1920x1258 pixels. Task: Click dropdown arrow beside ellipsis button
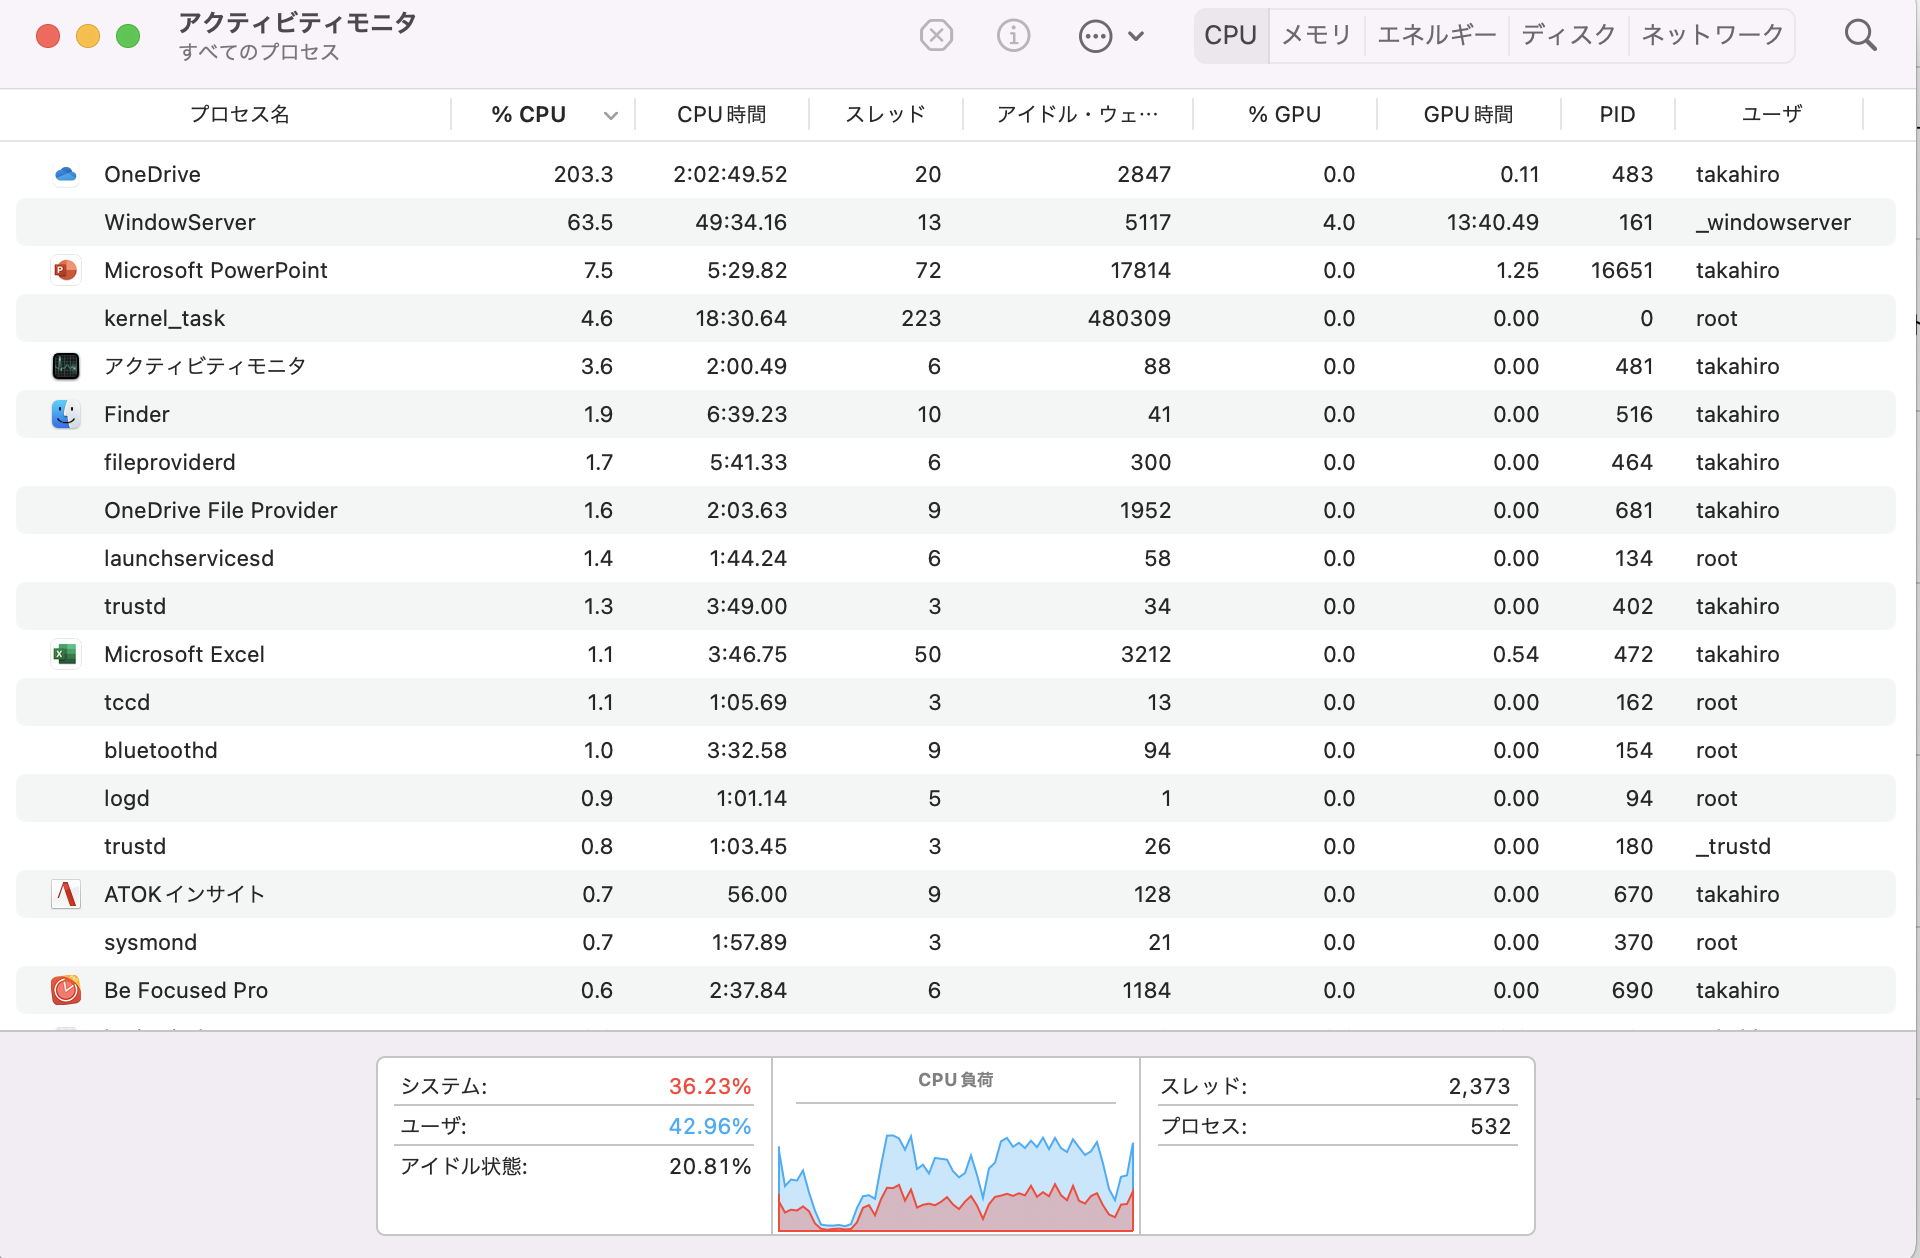(1136, 36)
